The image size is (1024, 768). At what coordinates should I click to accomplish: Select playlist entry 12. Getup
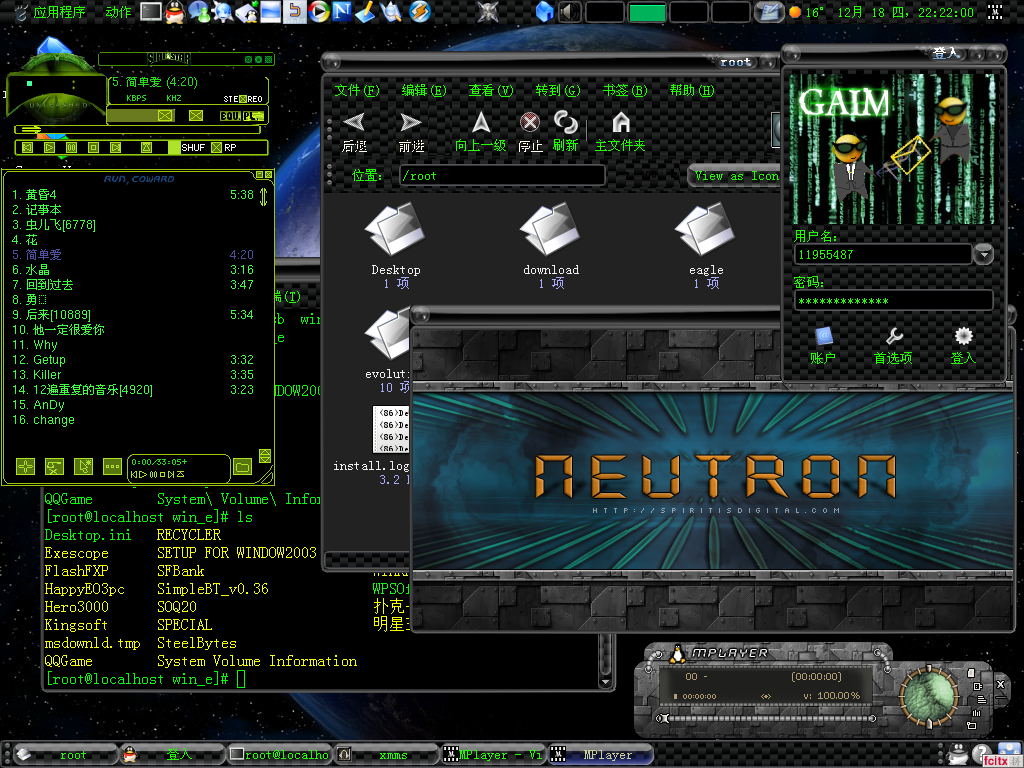tap(133, 360)
